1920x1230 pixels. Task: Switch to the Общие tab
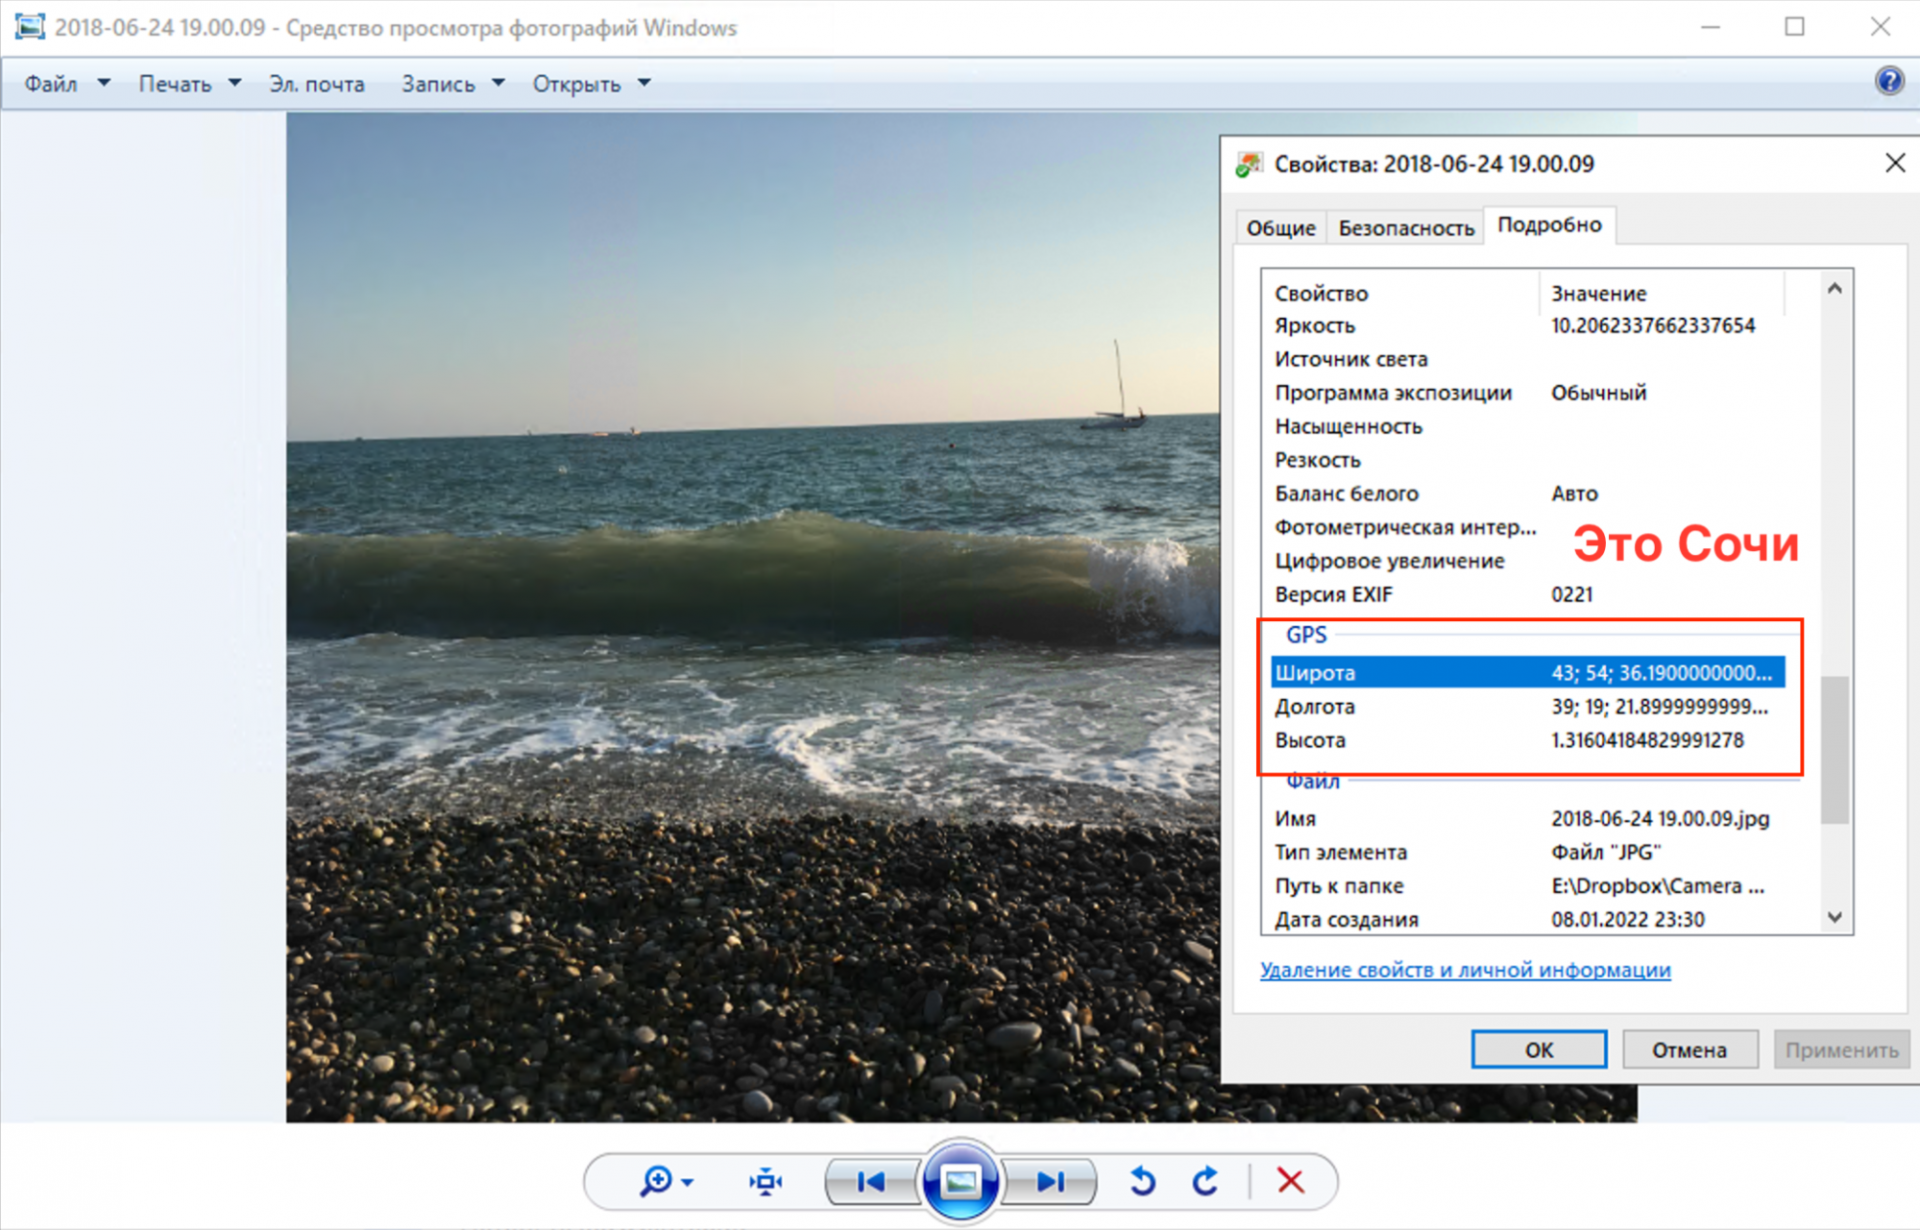point(1280,228)
